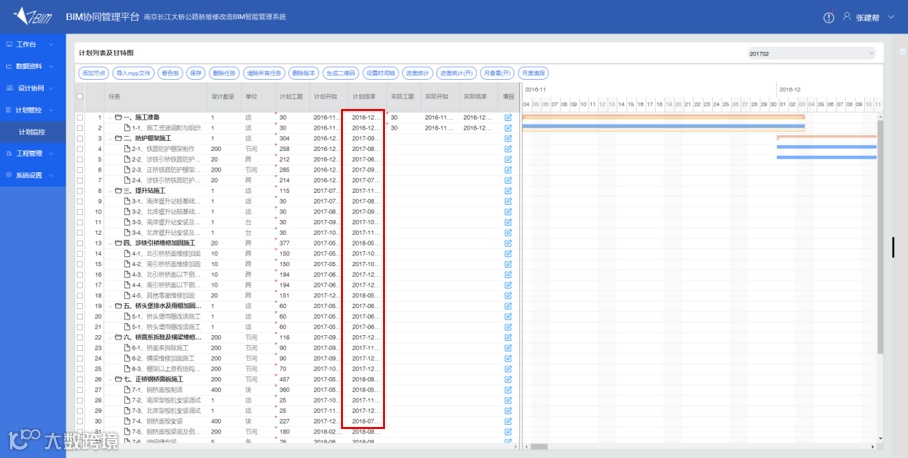Click the folder icon of 二、防护棚架施工
Viewport: 908px width, 458px height.
pos(118,138)
